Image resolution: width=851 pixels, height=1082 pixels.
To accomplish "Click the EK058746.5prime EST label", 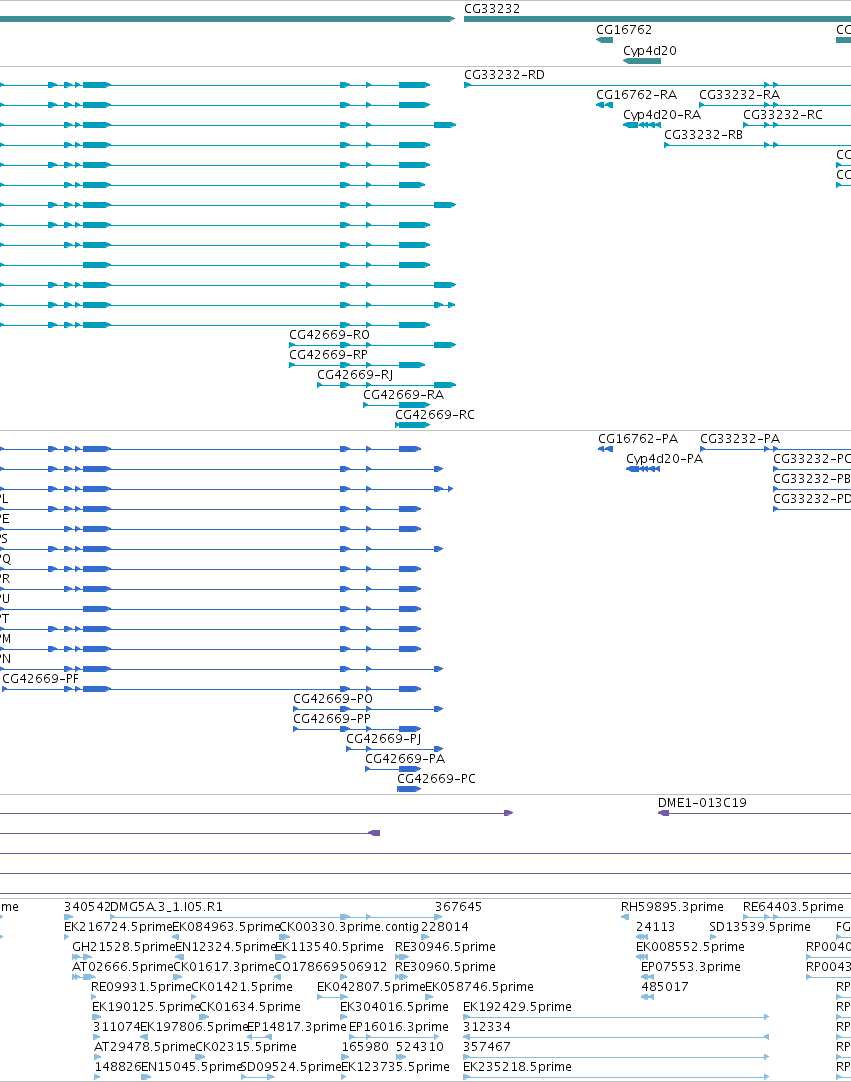I will pos(479,987).
